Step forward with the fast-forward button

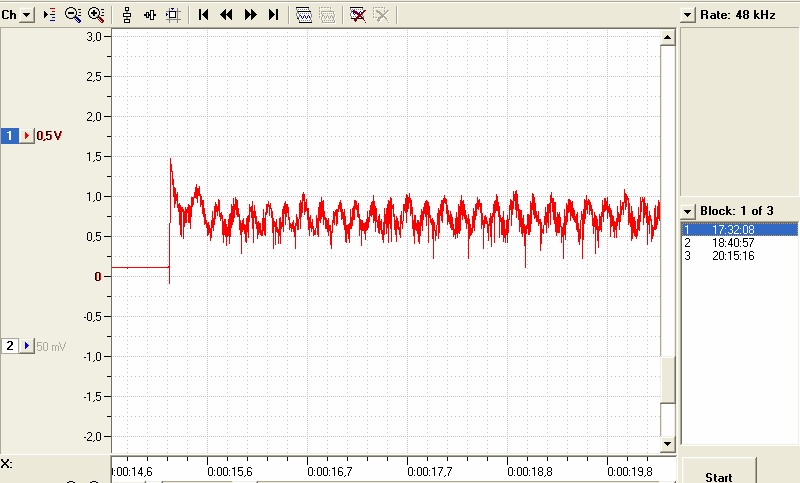[x=250, y=15]
